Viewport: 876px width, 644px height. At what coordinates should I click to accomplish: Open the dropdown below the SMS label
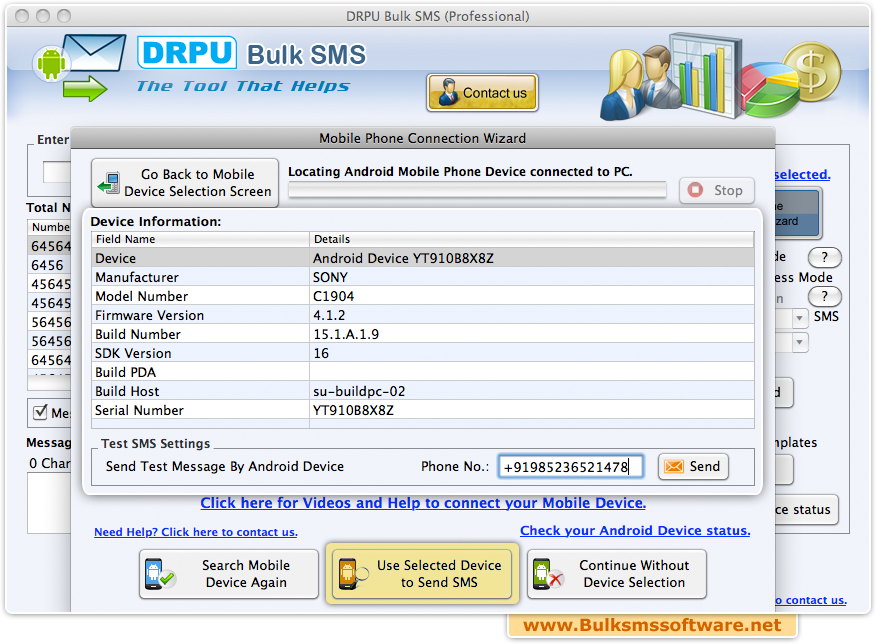[x=799, y=341]
